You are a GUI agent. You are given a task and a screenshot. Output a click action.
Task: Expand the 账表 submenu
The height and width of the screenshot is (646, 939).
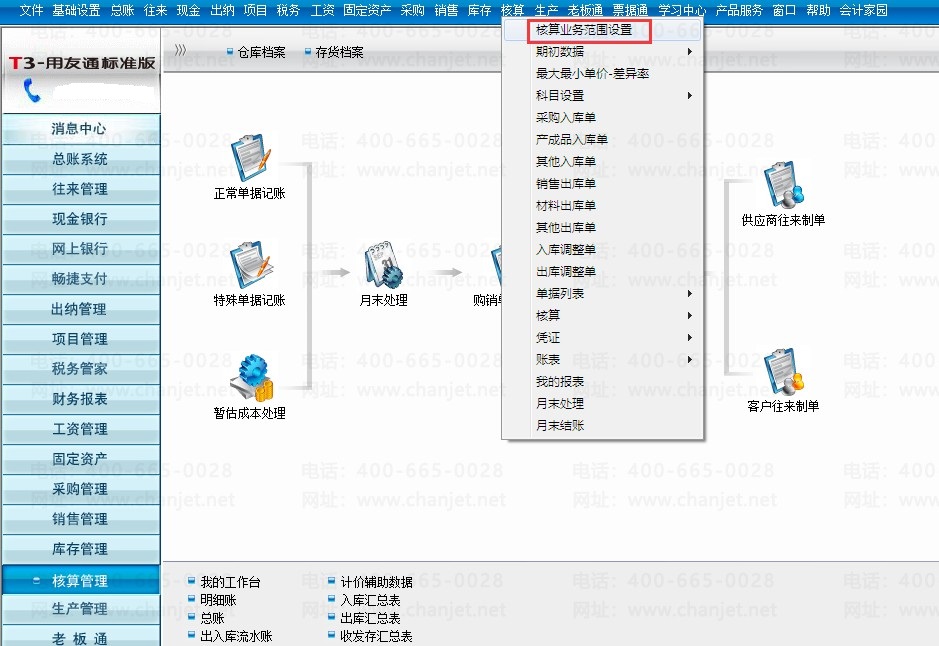point(602,359)
